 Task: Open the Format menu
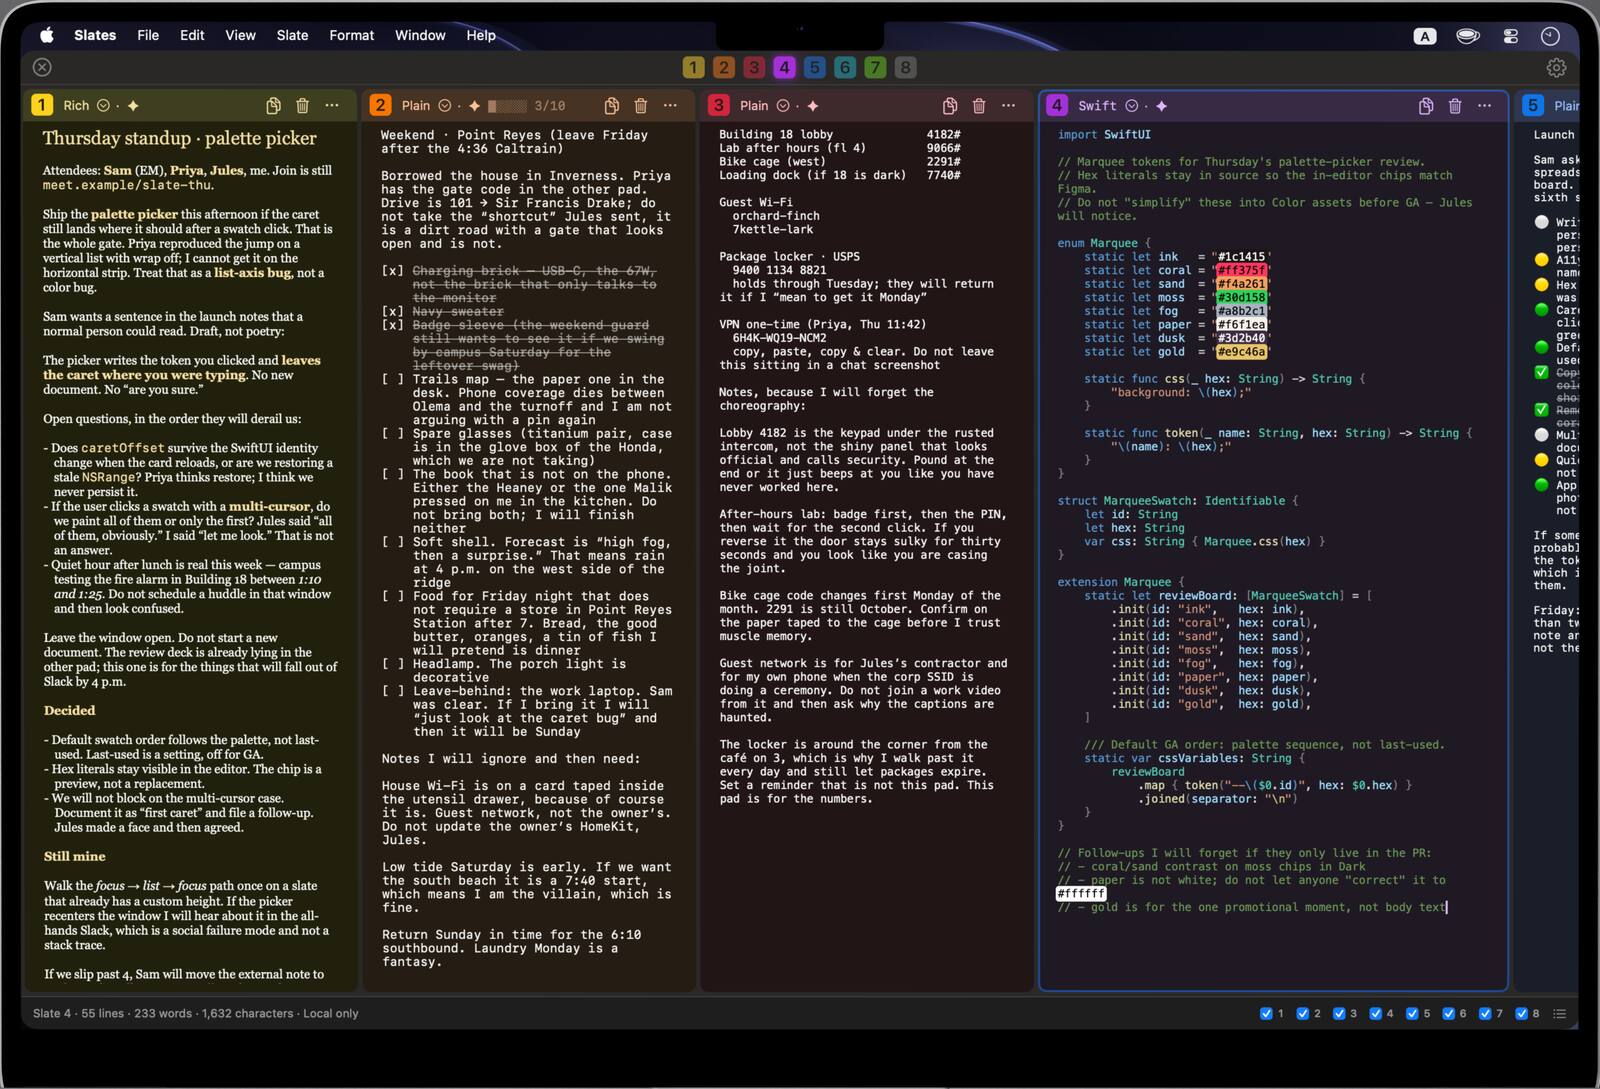click(x=352, y=35)
